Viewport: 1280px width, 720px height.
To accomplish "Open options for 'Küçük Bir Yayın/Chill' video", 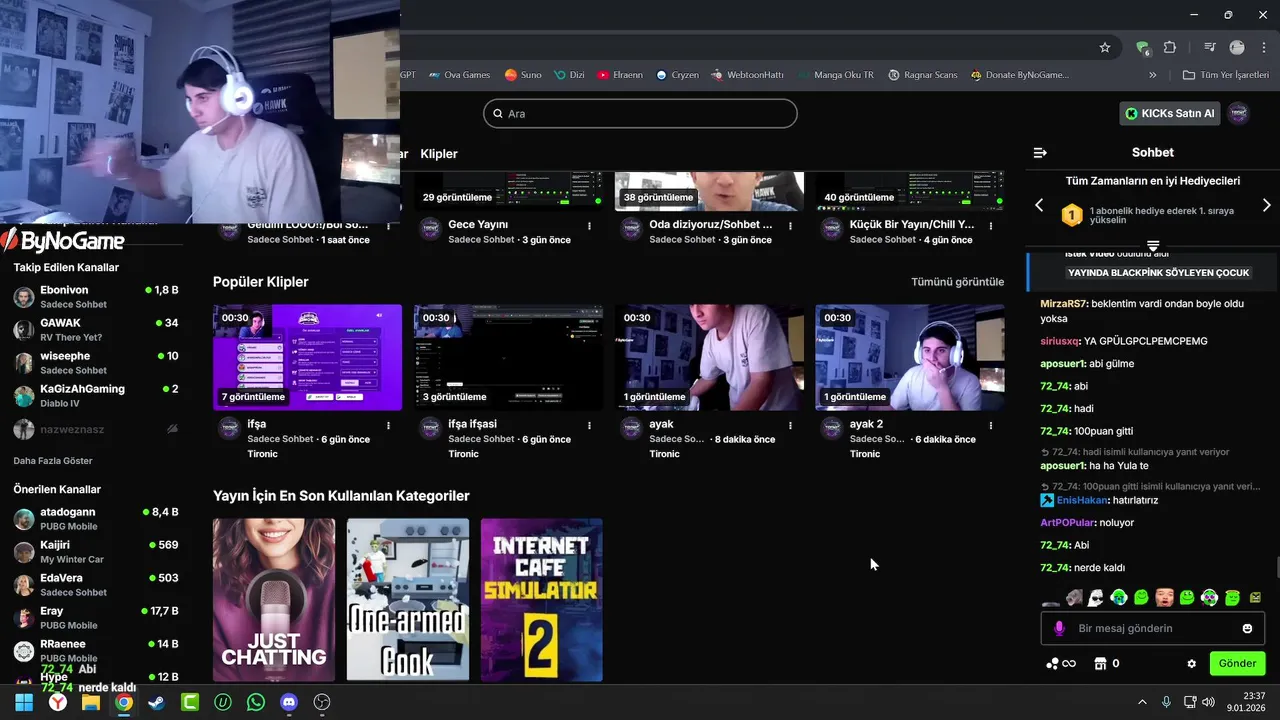I will click(x=991, y=226).
